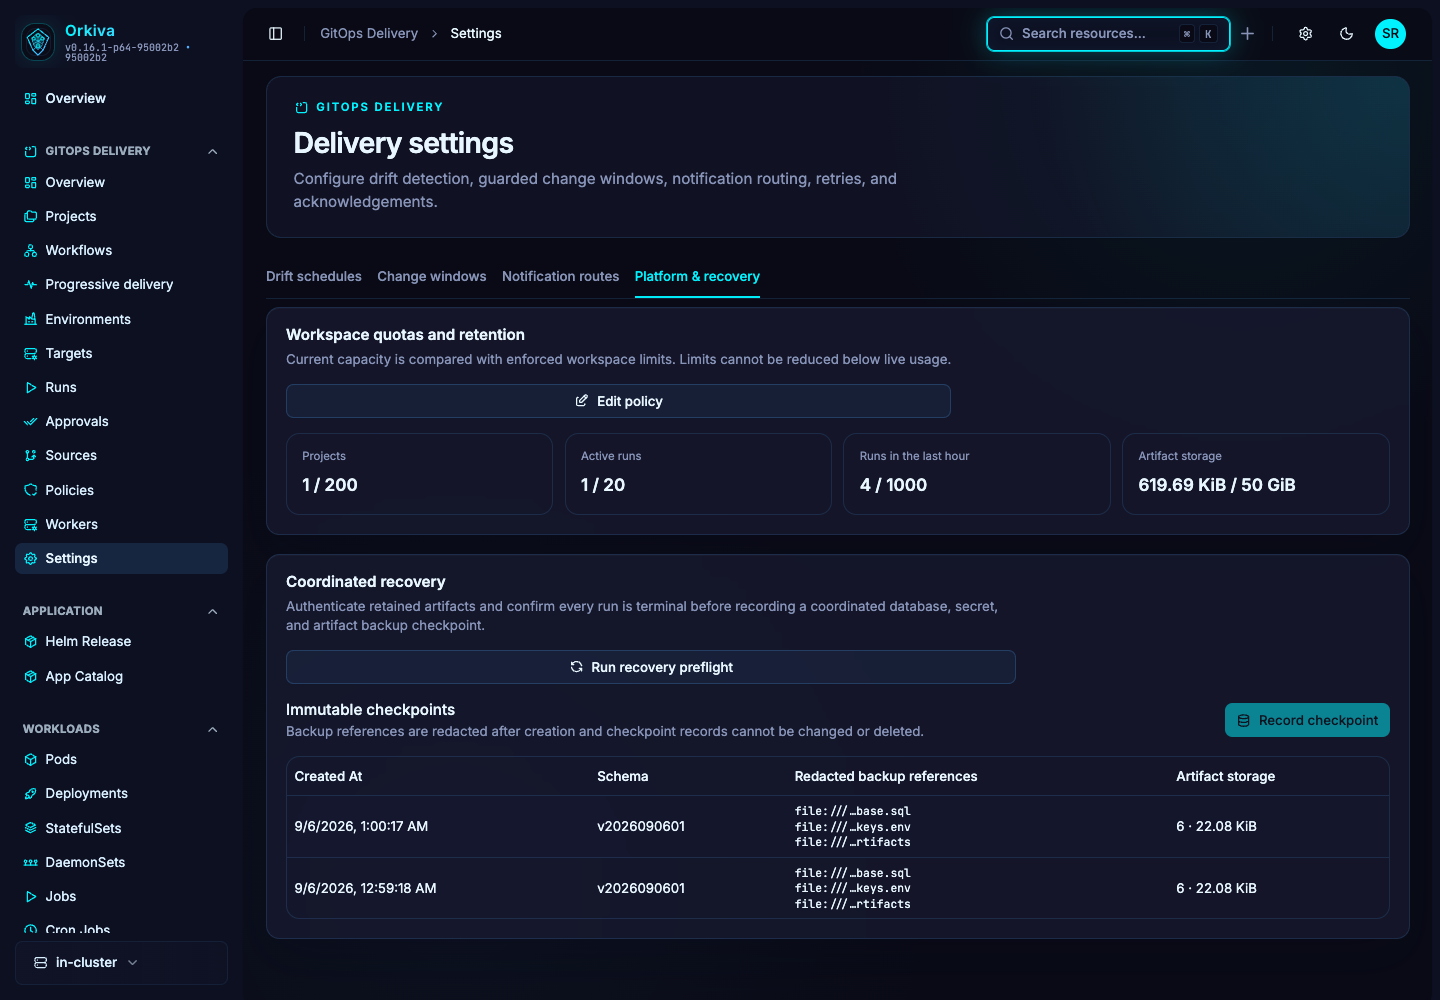This screenshot has width=1440, height=1000.
Task: Click the Redacted backup references header
Action: pyautogui.click(x=886, y=776)
